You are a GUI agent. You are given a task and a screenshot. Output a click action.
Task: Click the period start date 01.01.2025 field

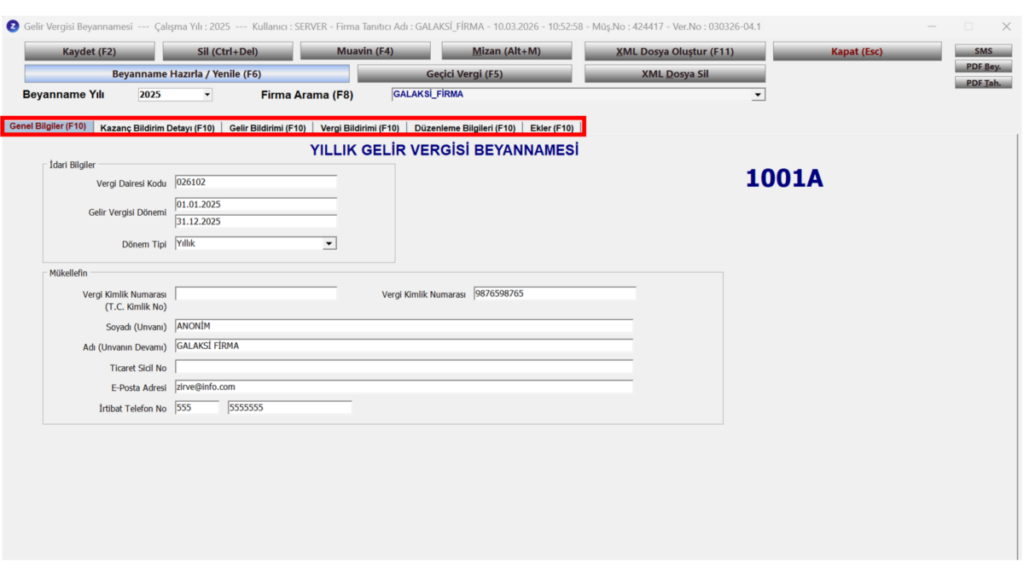tap(255, 204)
